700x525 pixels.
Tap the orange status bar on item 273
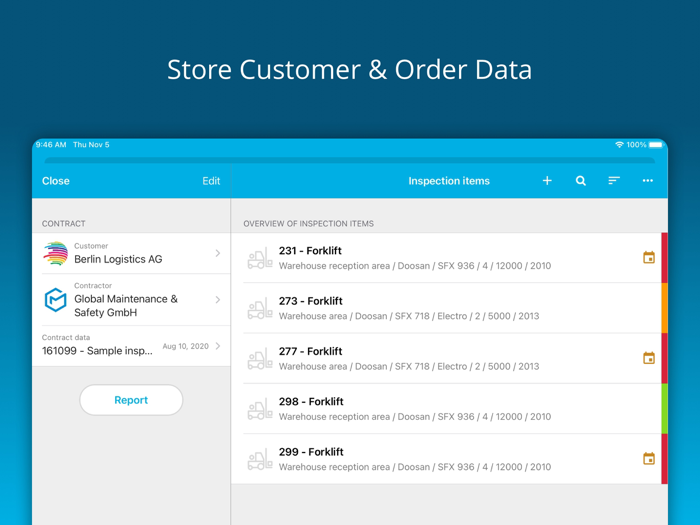coord(664,308)
